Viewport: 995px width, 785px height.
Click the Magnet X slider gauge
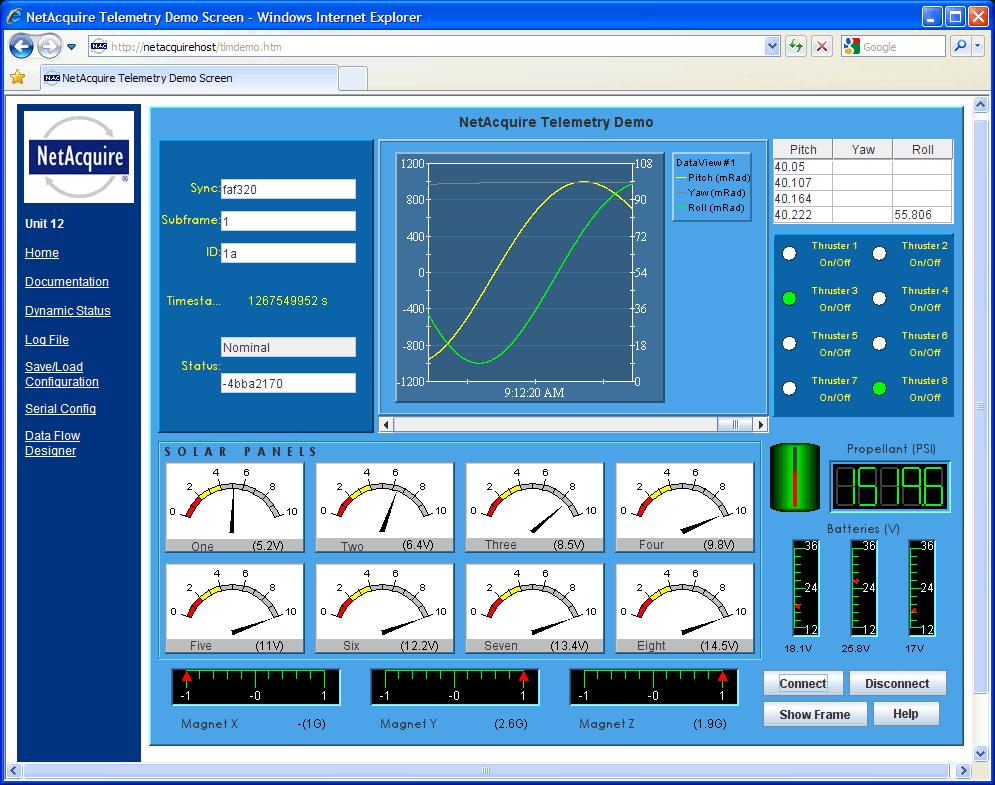click(x=256, y=687)
